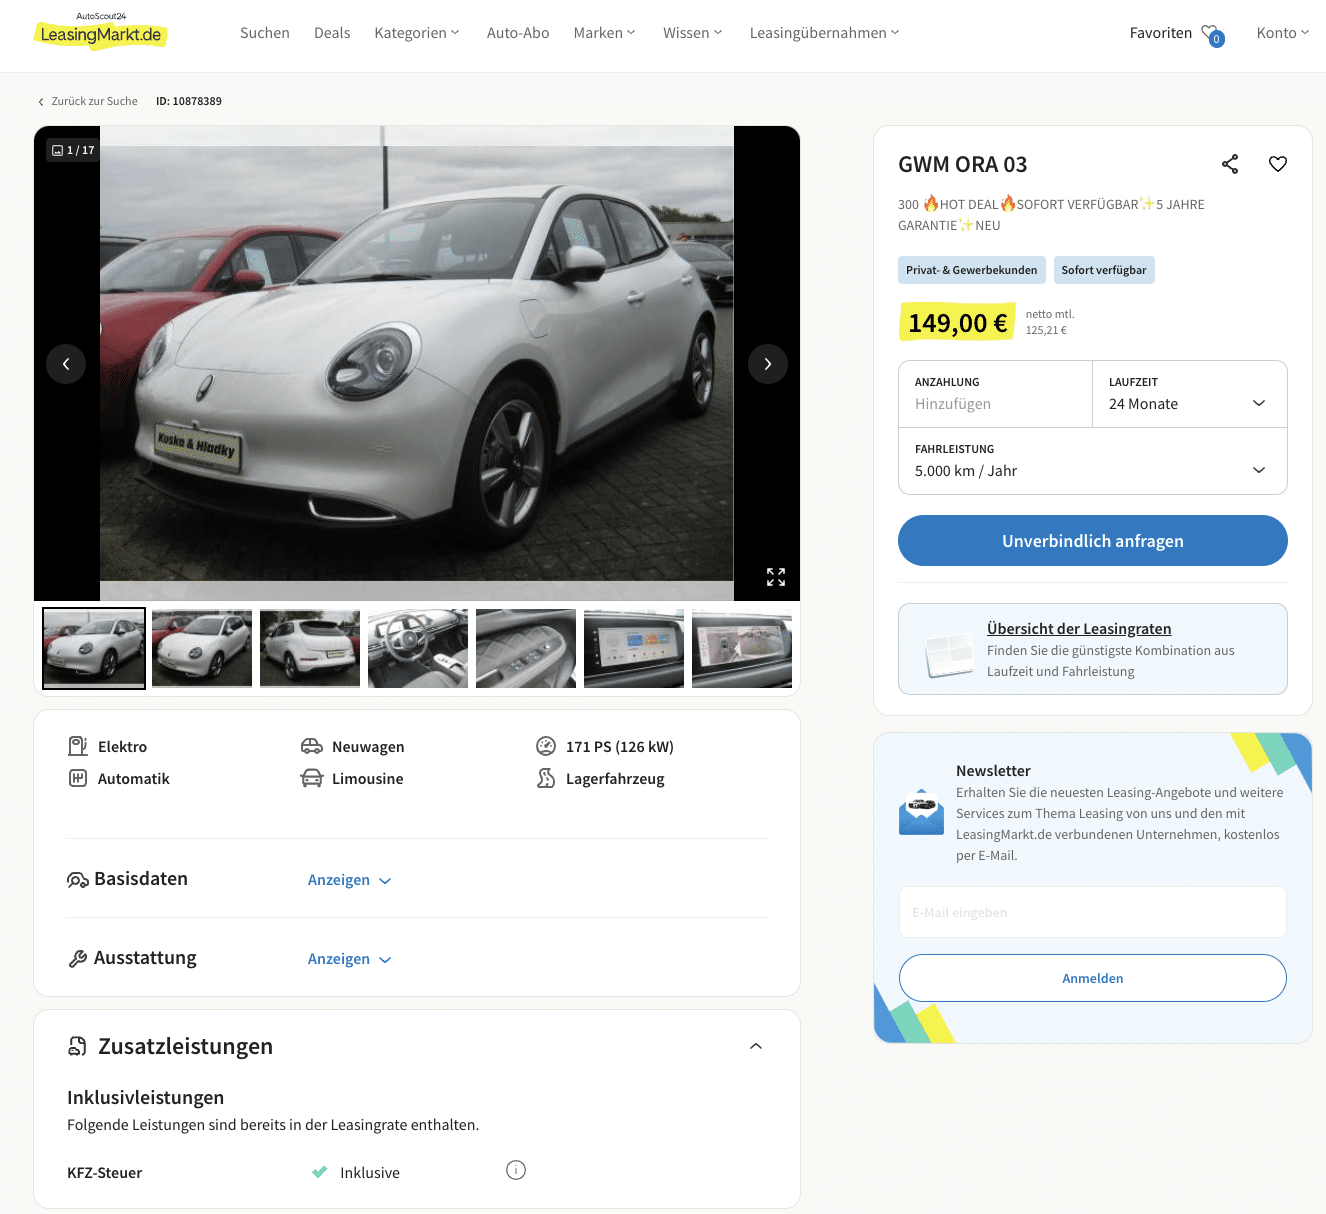Image resolution: width=1326 pixels, height=1214 pixels.
Task: Select first thumbnail of front view
Action: point(94,648)
